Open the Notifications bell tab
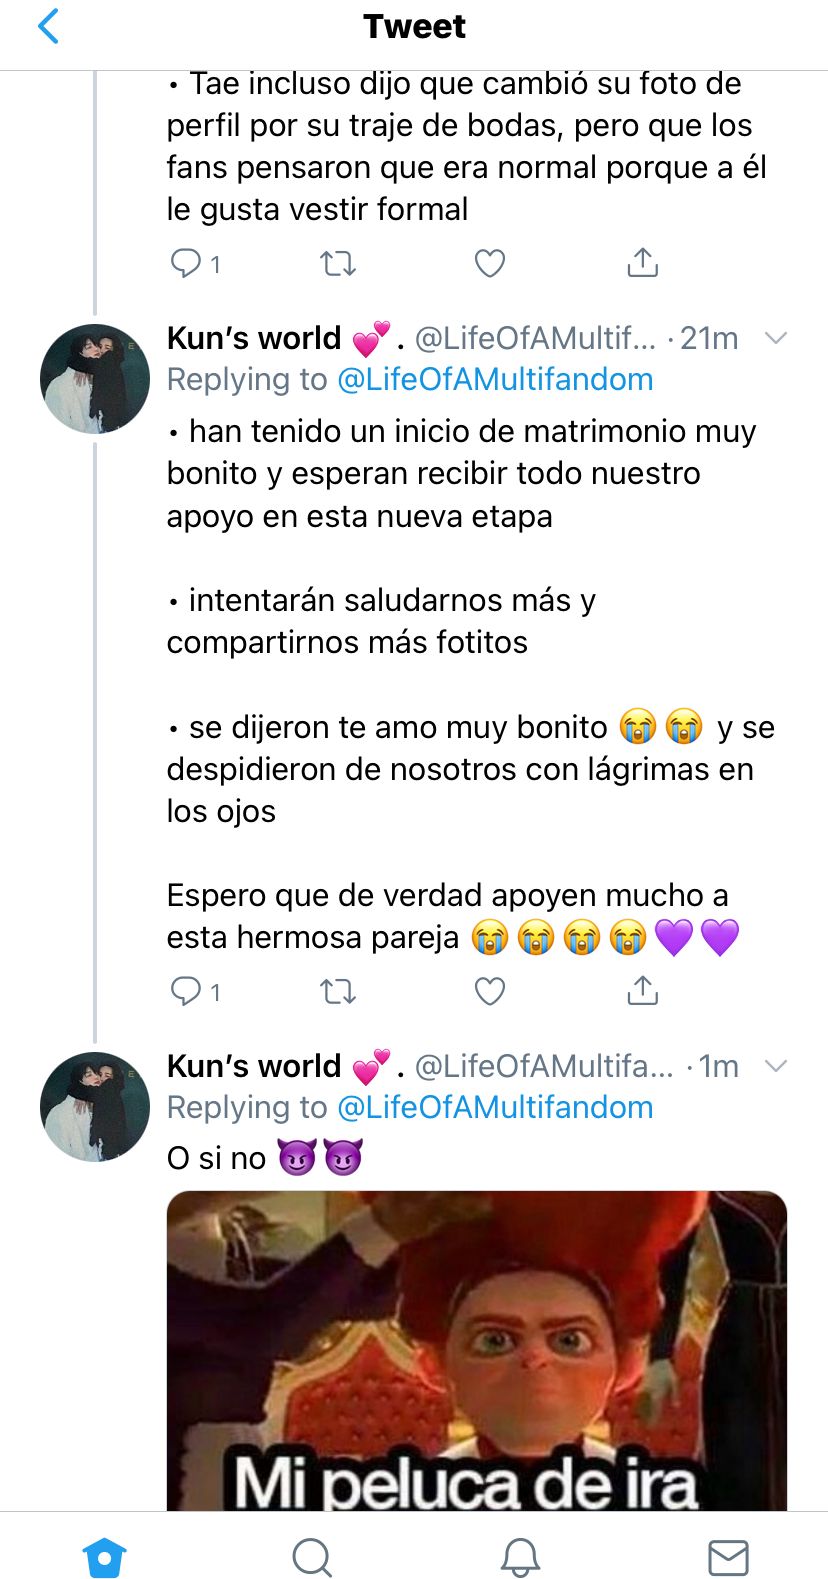 tap(520, 1556)
